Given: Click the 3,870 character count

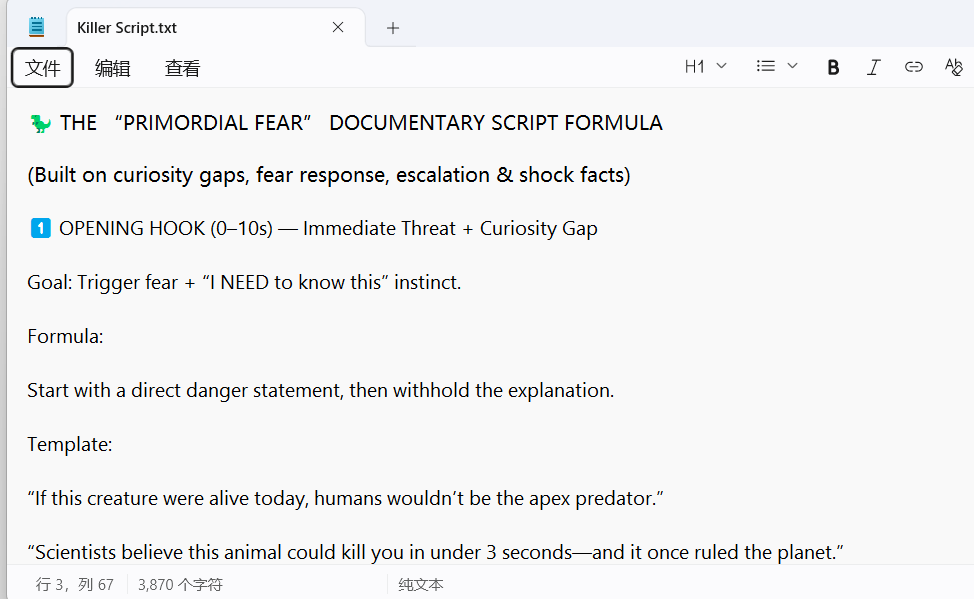Looking at the screenshot, I should click(180, 584).
